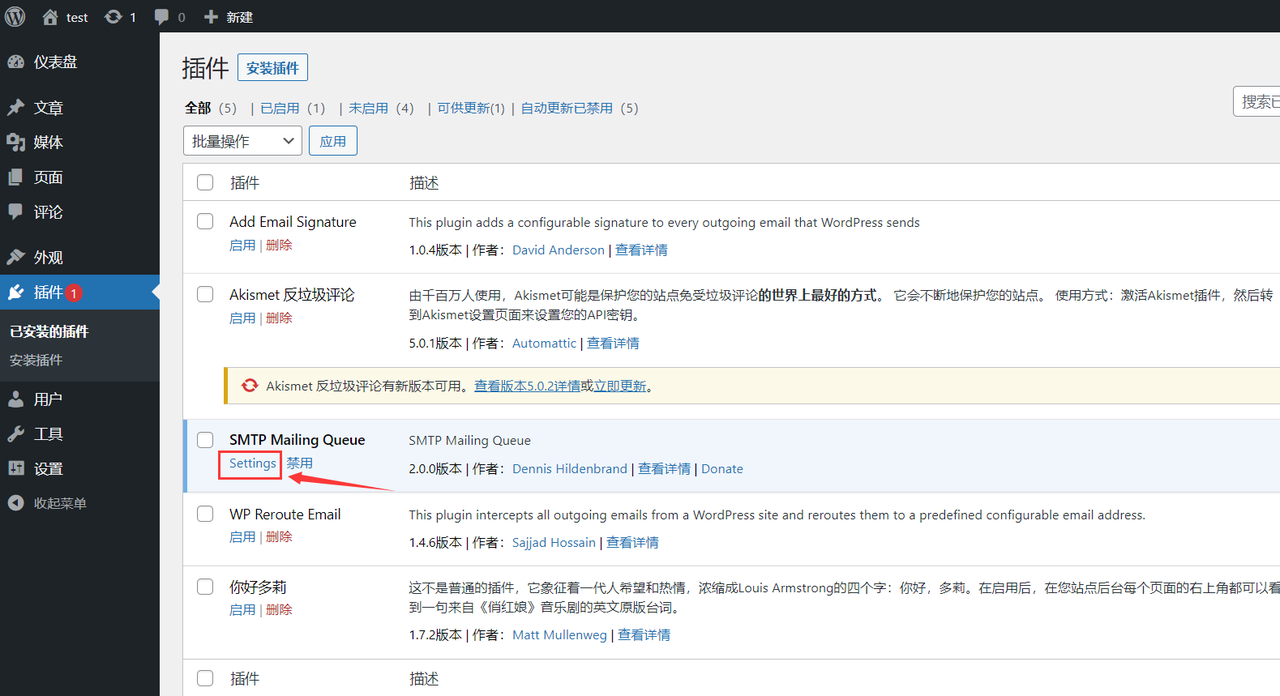Open the 媒体 media library in sidebar
Image resolution: width=1280 pixels, height=696 pixels.
click(48, 142)
